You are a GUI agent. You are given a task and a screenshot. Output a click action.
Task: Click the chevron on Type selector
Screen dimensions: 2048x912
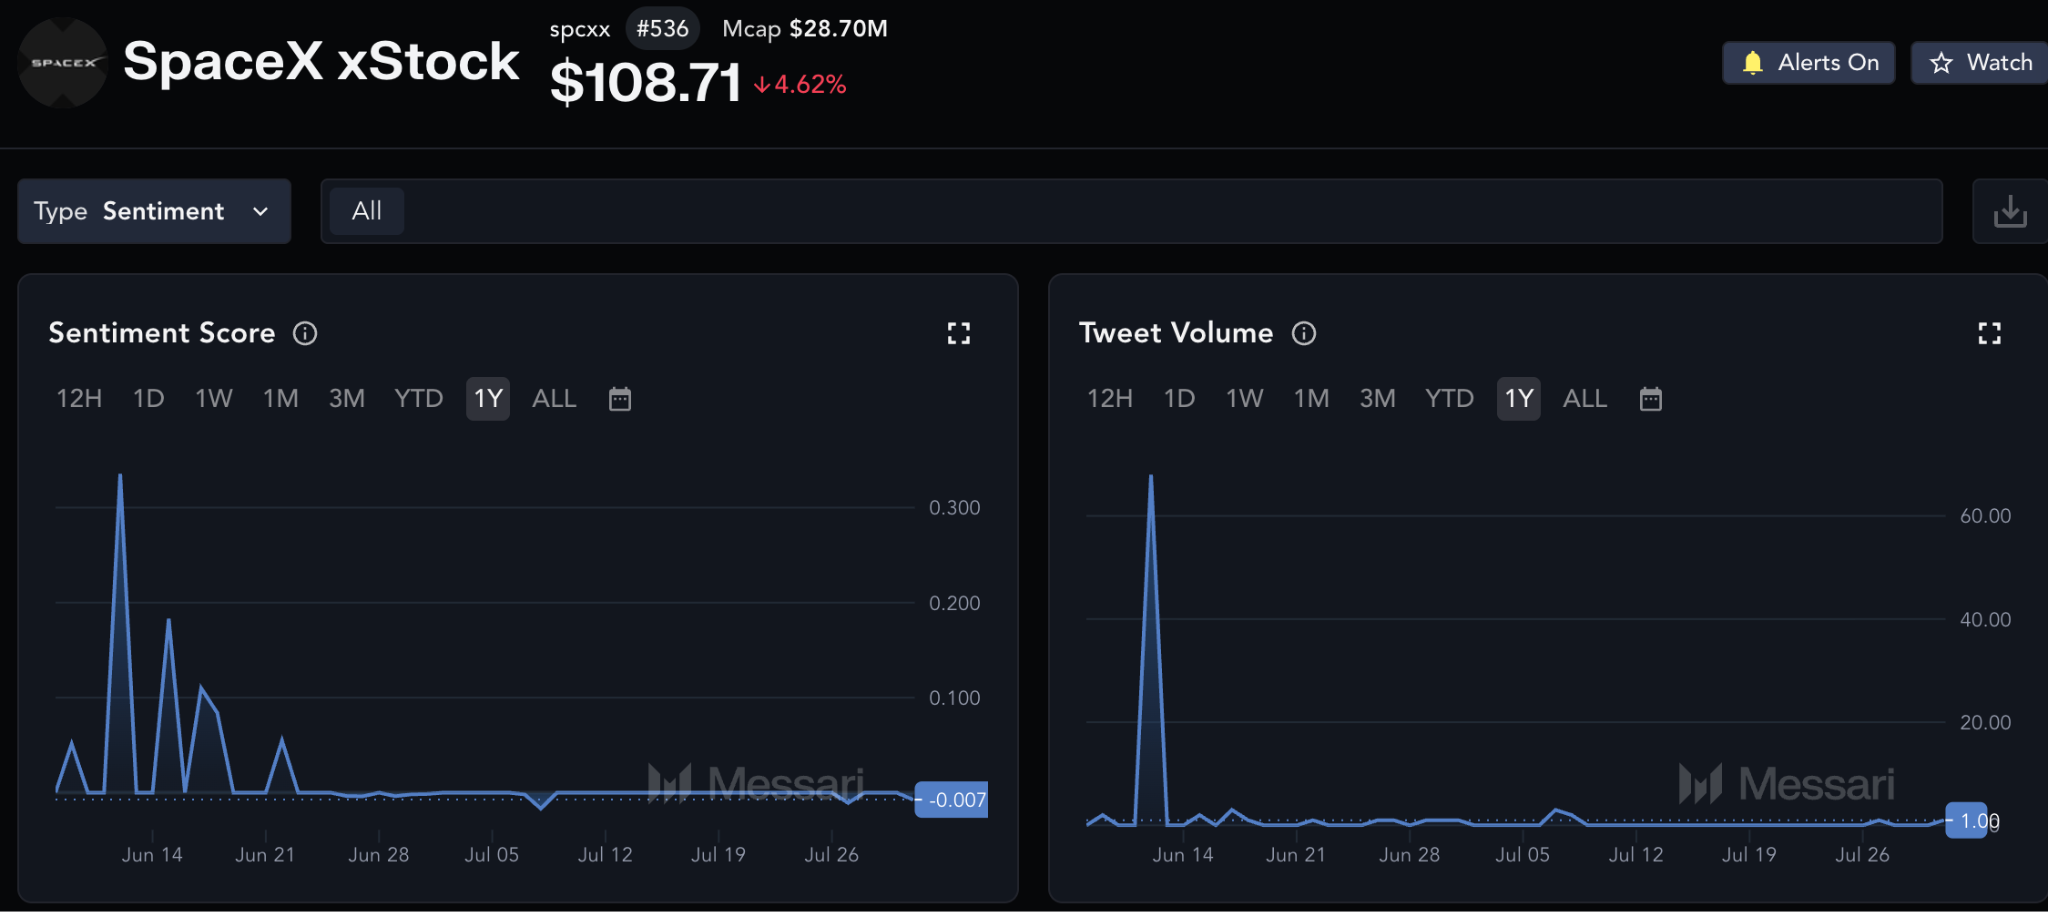[261, 211]
